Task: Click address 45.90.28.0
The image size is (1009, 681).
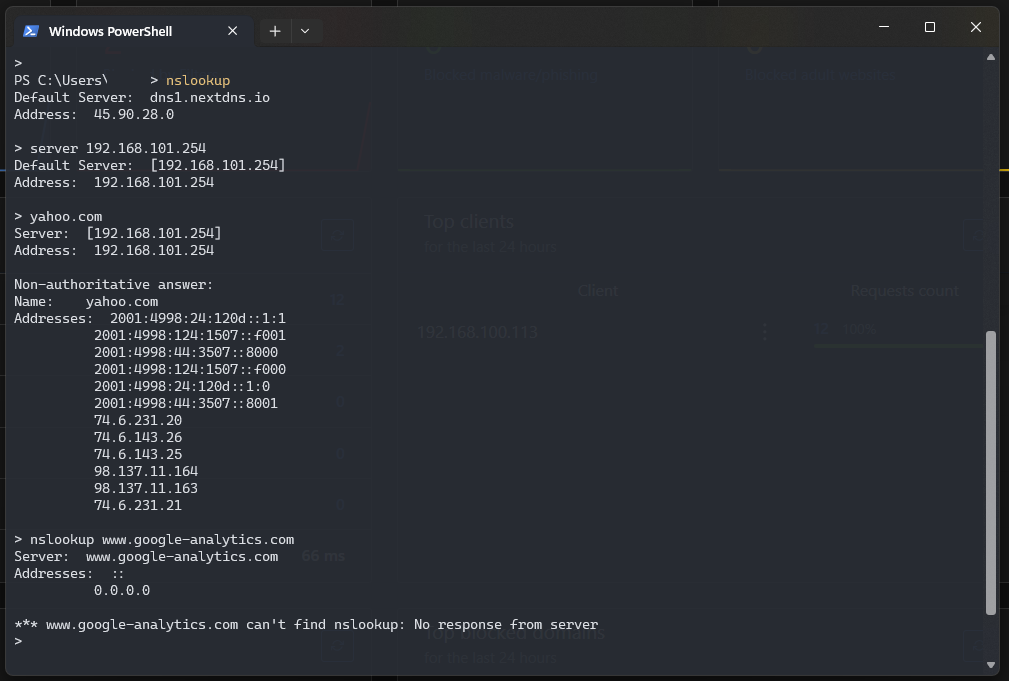Action: pos(134,115)
